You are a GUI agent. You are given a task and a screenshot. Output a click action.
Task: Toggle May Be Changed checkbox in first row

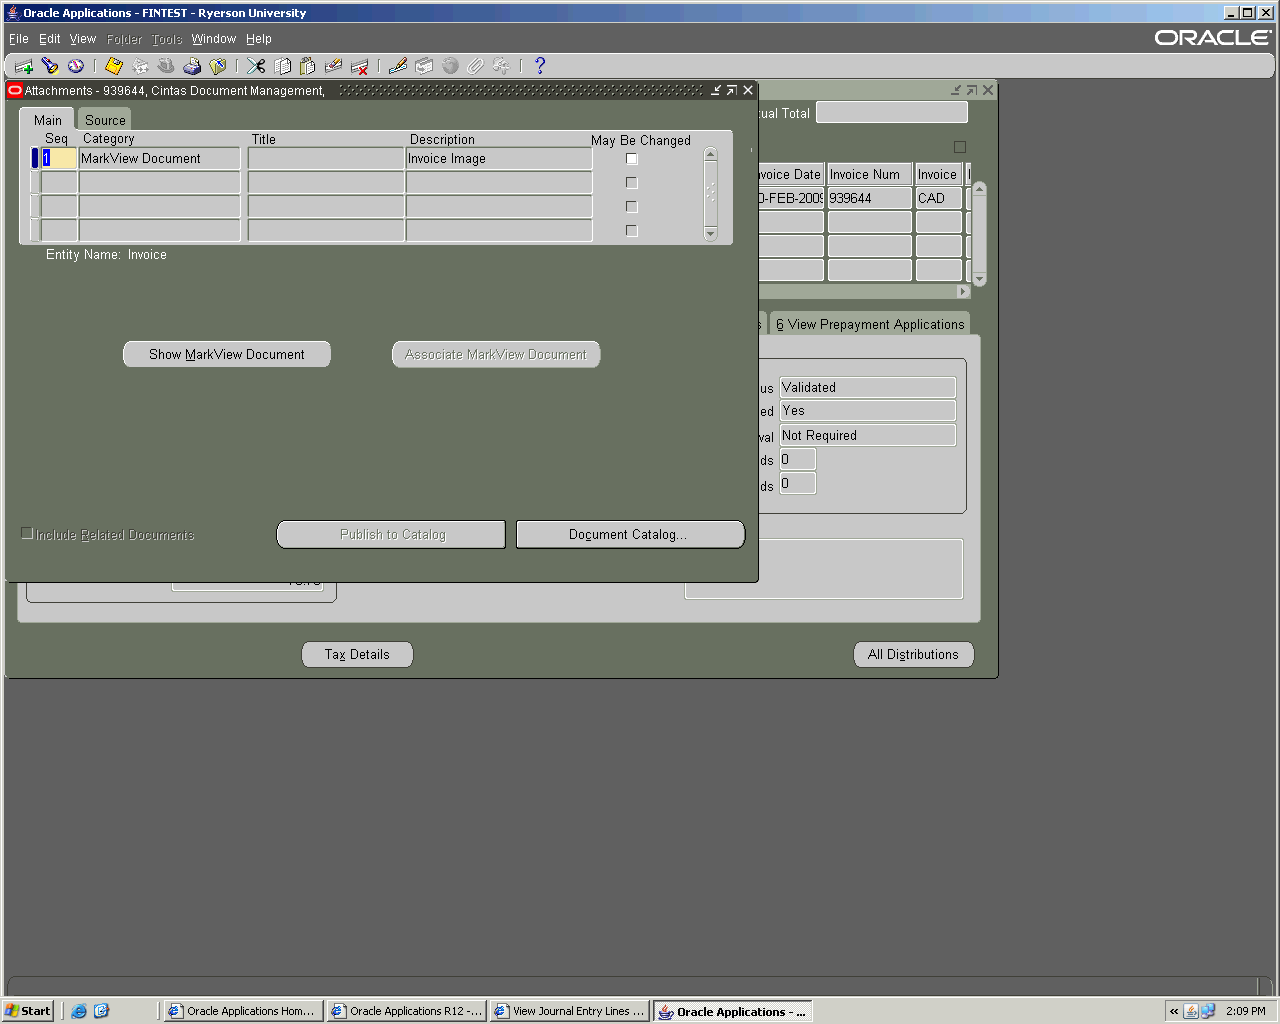click(x=631, y=159)
